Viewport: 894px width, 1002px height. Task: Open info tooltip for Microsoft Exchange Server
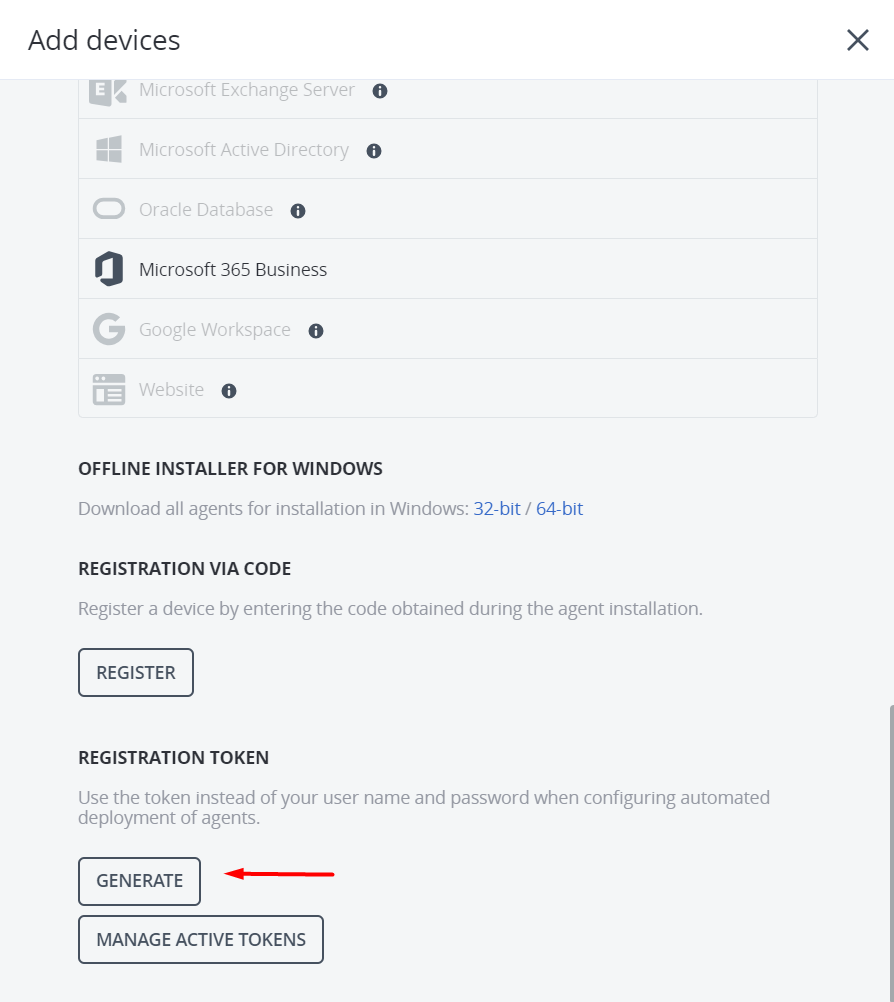379,90
